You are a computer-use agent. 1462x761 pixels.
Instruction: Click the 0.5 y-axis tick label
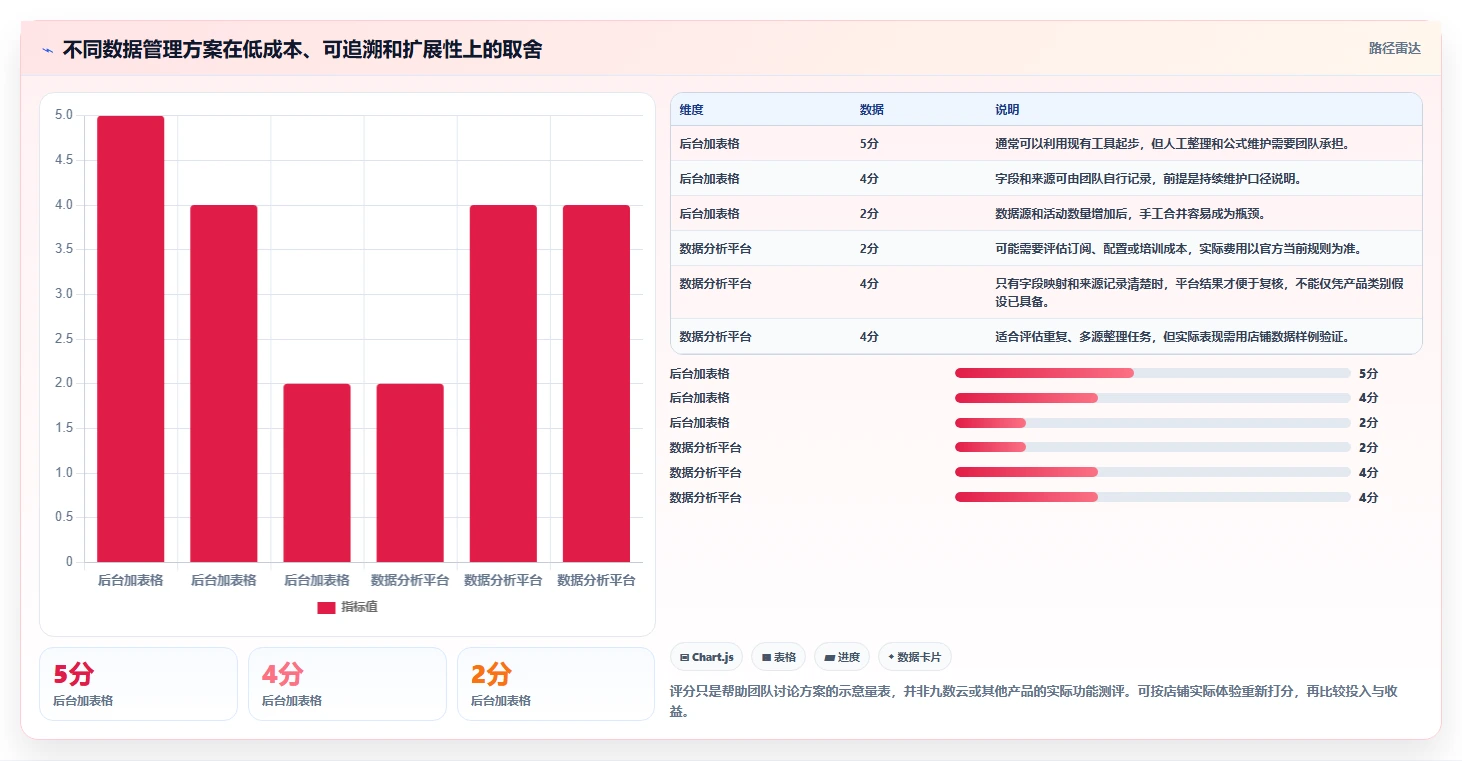[x=63, y=517]
